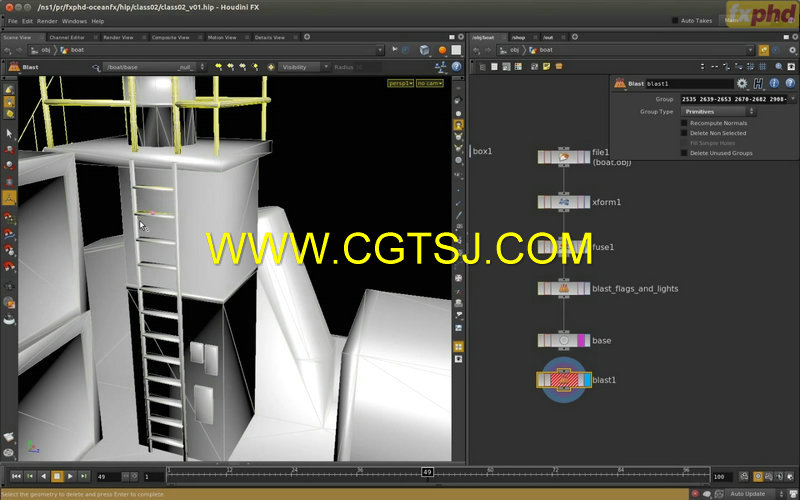Screen dimensions: 800x500
Task: Show node info with the i icon
Action: tap(774, 83)
